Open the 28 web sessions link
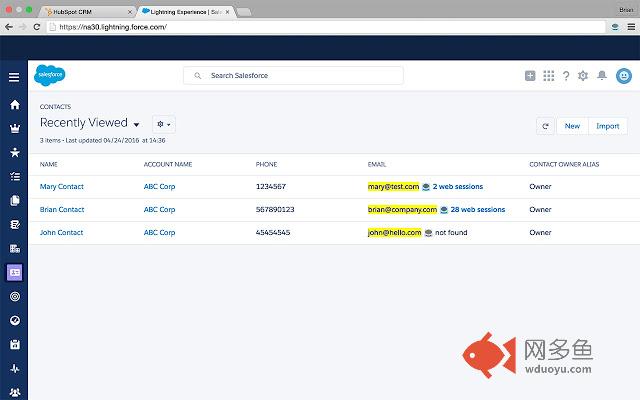 coord(478,209)
